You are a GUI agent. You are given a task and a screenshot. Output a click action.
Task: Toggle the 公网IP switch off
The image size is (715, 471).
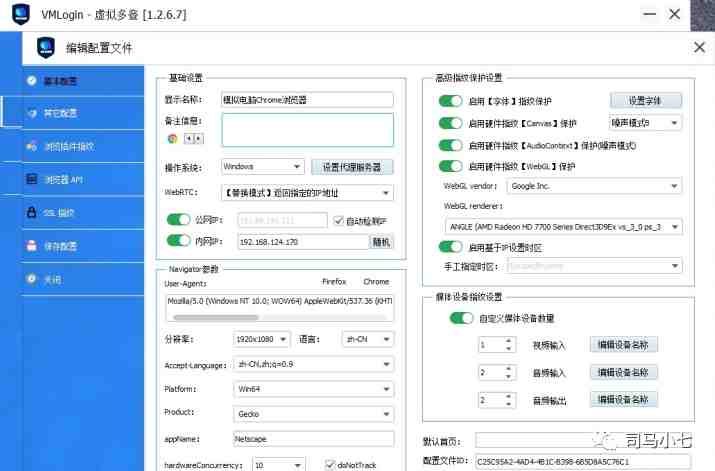[x=179, y=220]
